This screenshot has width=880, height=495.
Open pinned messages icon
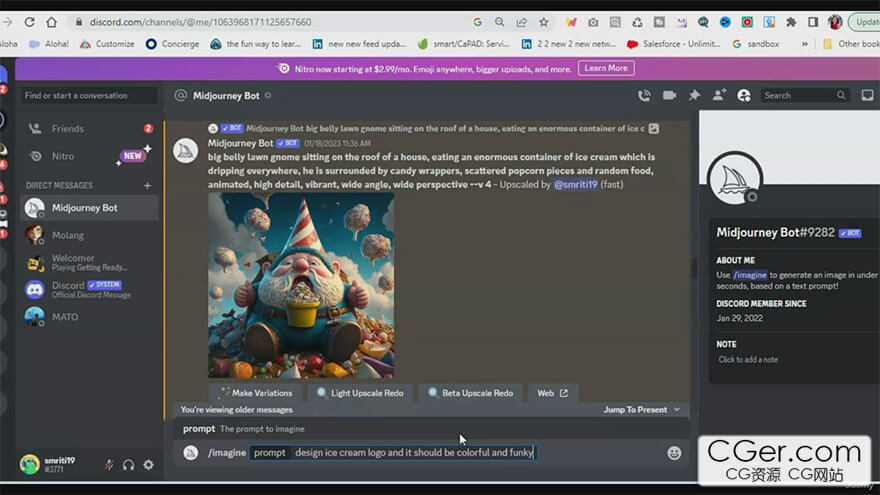694,95
